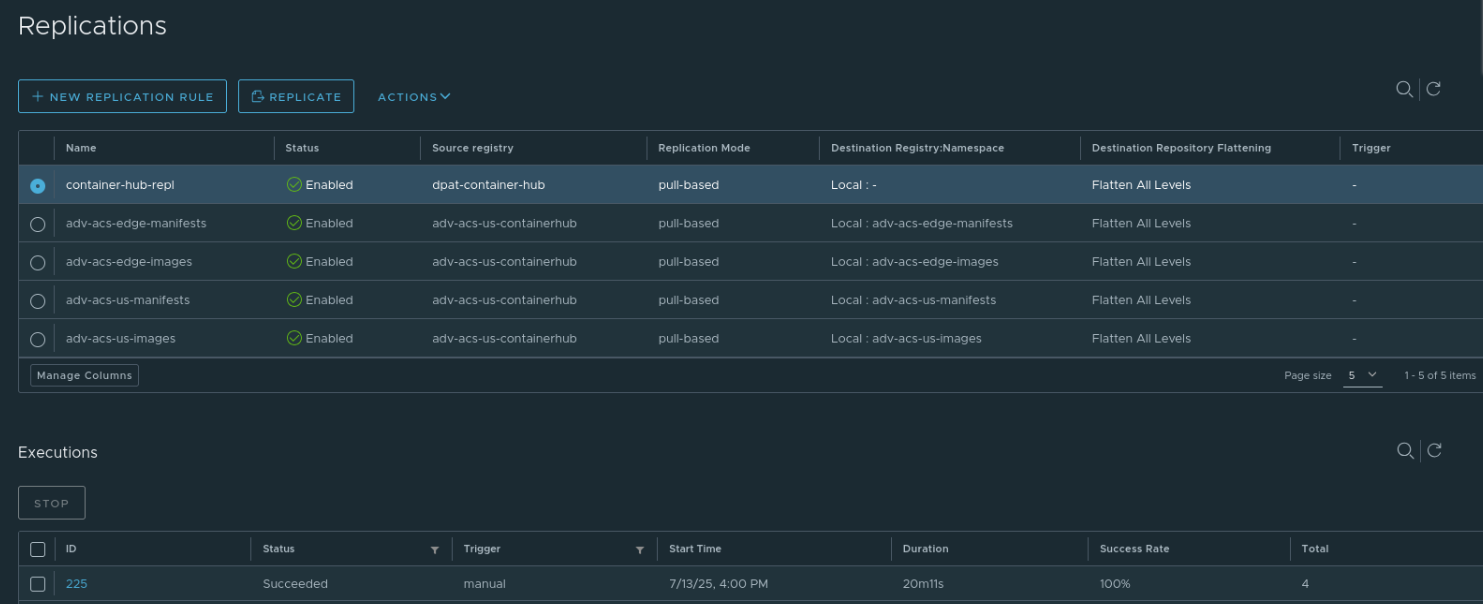Toggle the select-all executions checkbox
Screen dimensions: 1483x604
point(38,549)
